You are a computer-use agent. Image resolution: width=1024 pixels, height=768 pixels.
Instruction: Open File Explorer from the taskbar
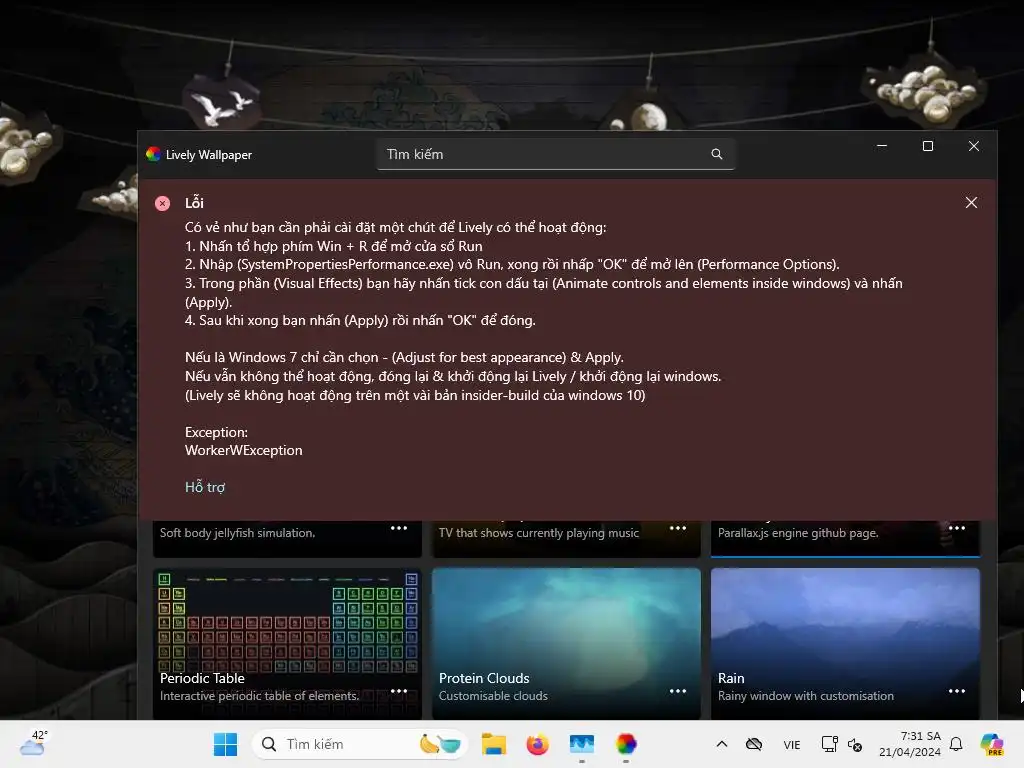[x=494, y=744]
